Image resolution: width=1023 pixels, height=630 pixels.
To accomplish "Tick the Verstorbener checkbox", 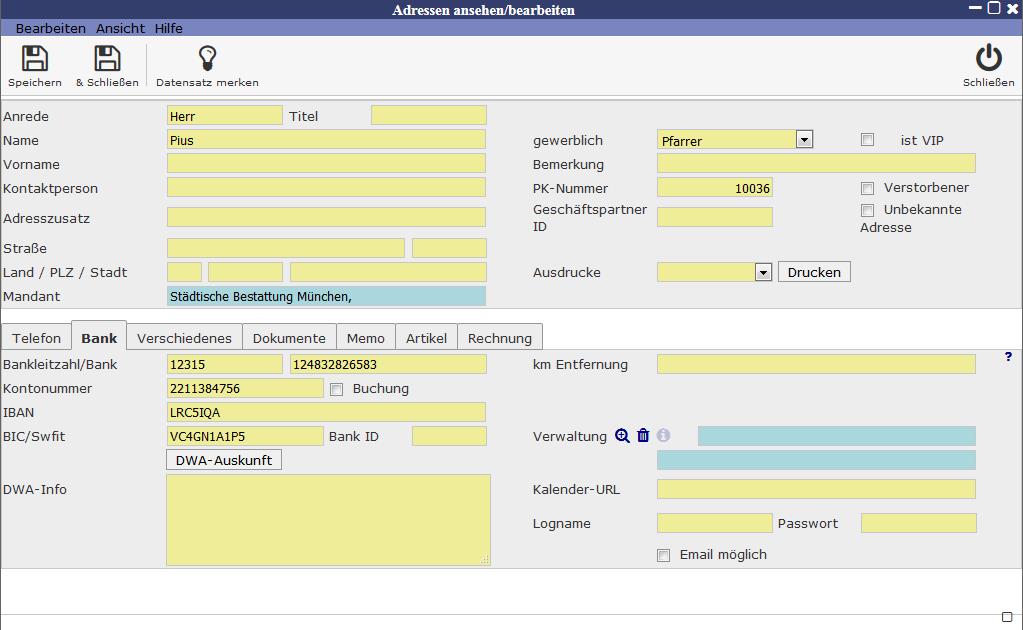I will point(867,188).
